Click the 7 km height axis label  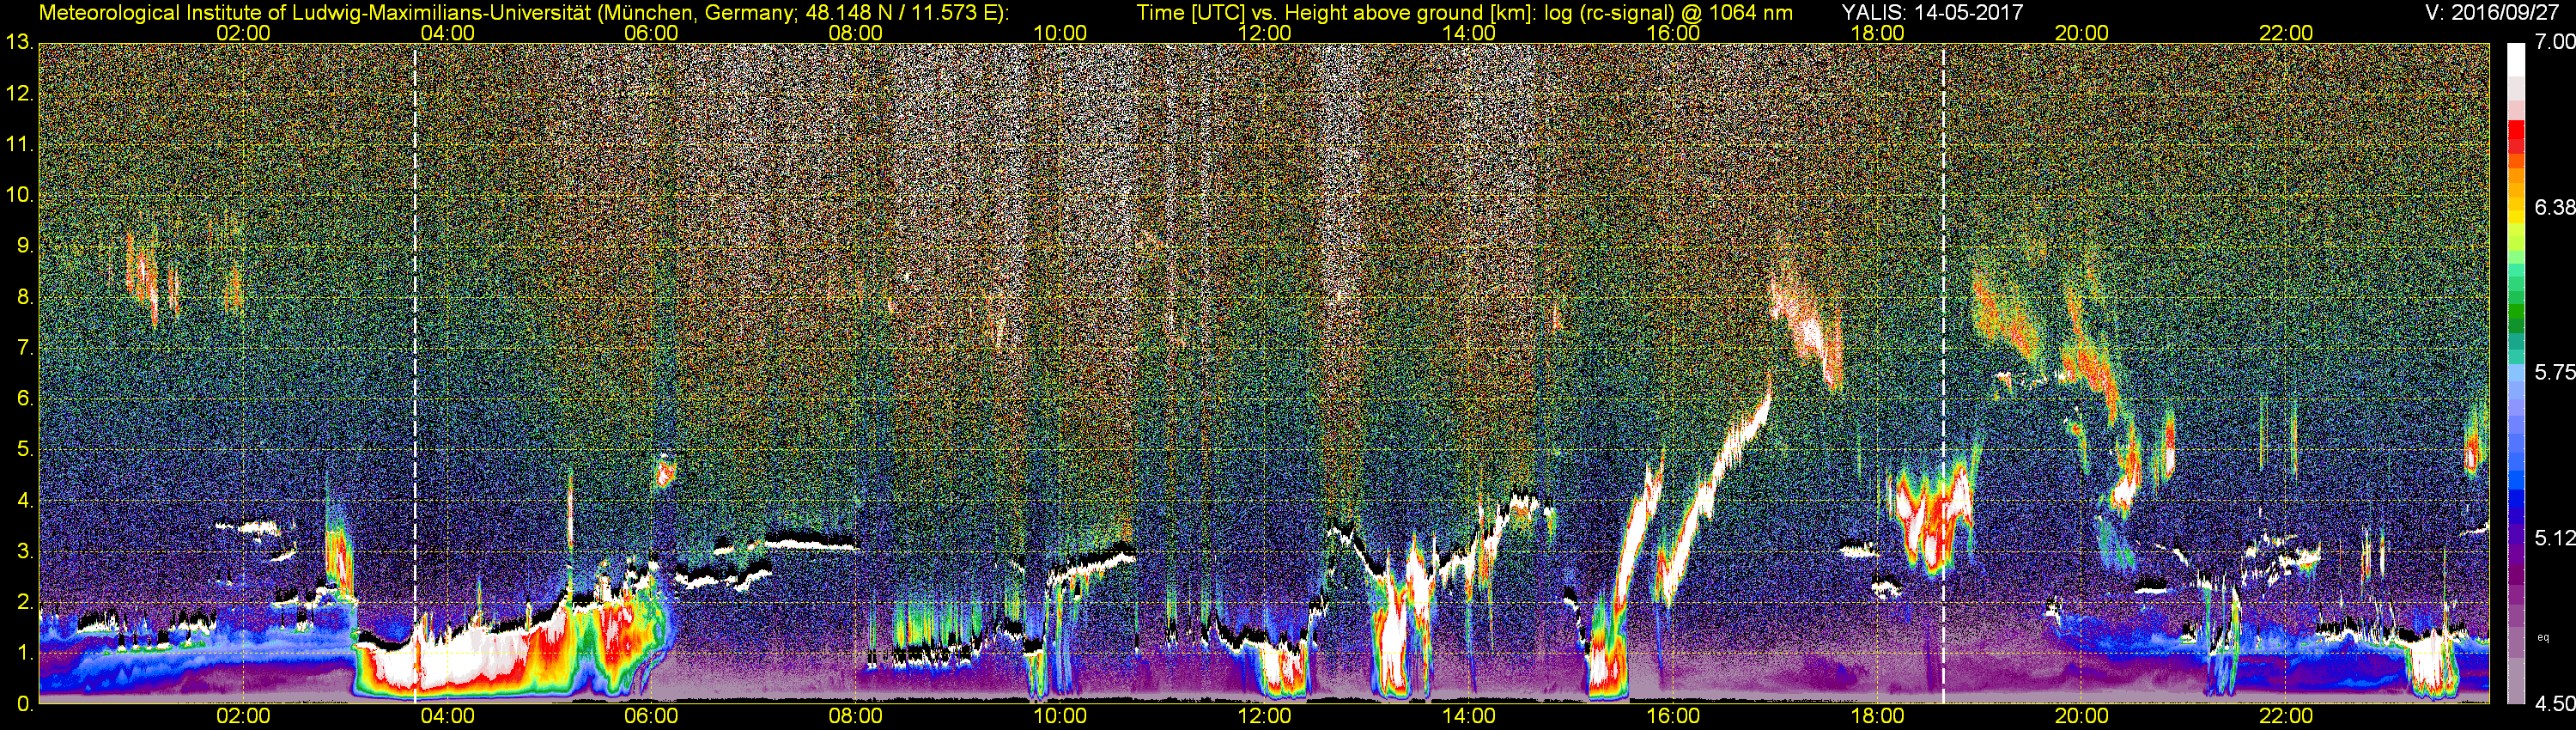pyautogui.click(x=24, y=348)
